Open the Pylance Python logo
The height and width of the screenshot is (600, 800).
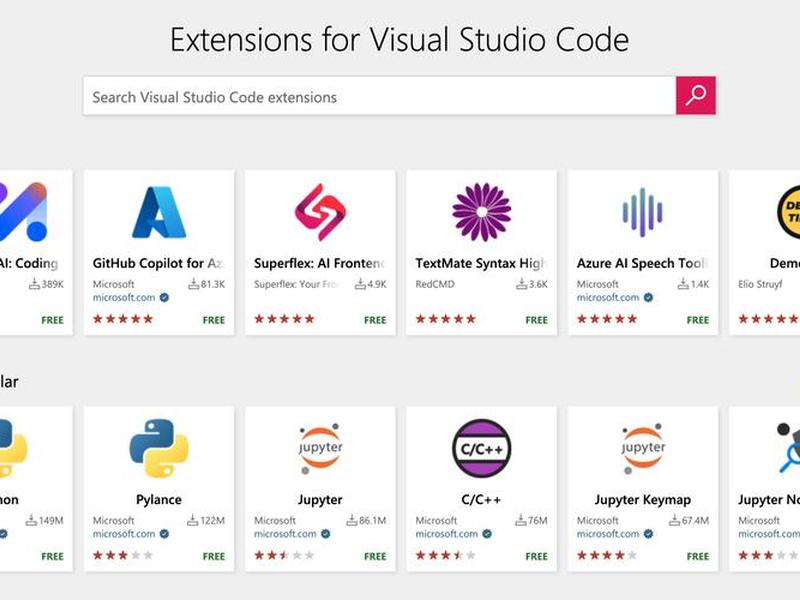tap(159, 448)
